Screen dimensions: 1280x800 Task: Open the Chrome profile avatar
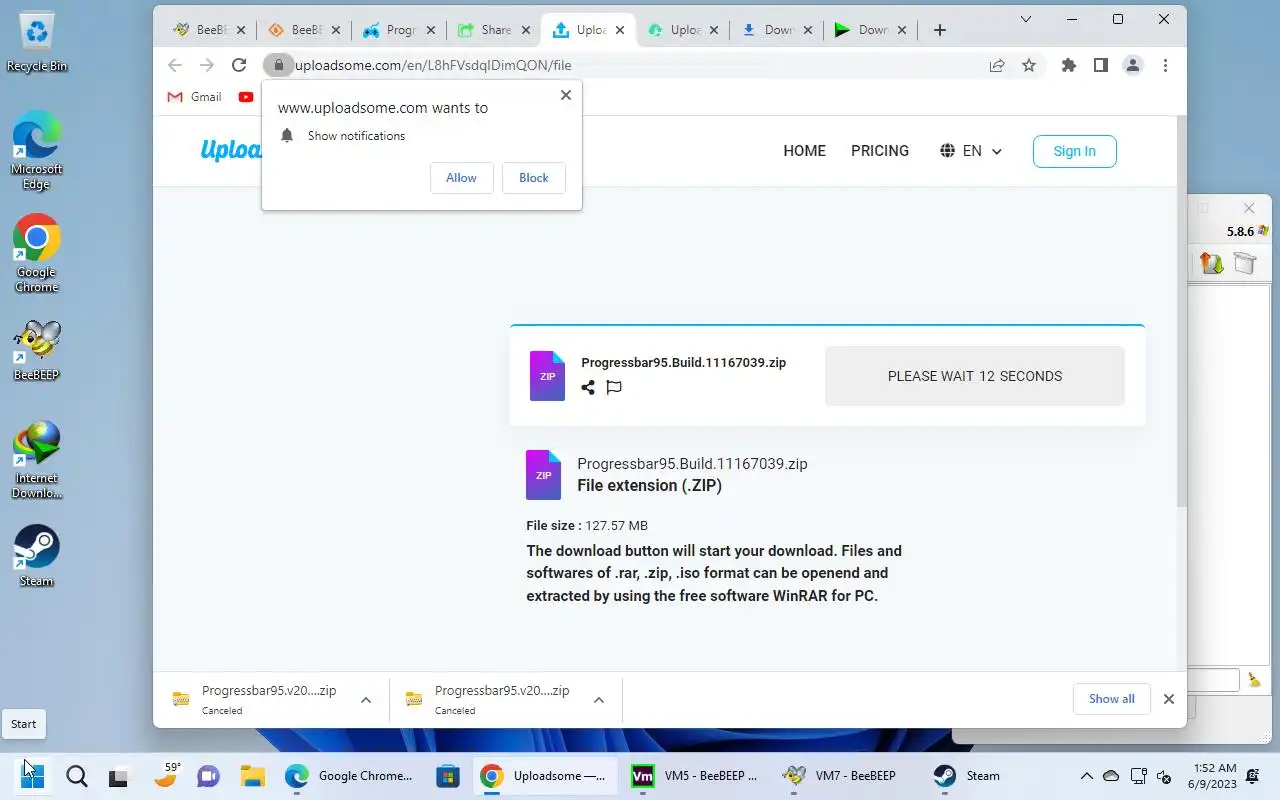[1132, 65]
